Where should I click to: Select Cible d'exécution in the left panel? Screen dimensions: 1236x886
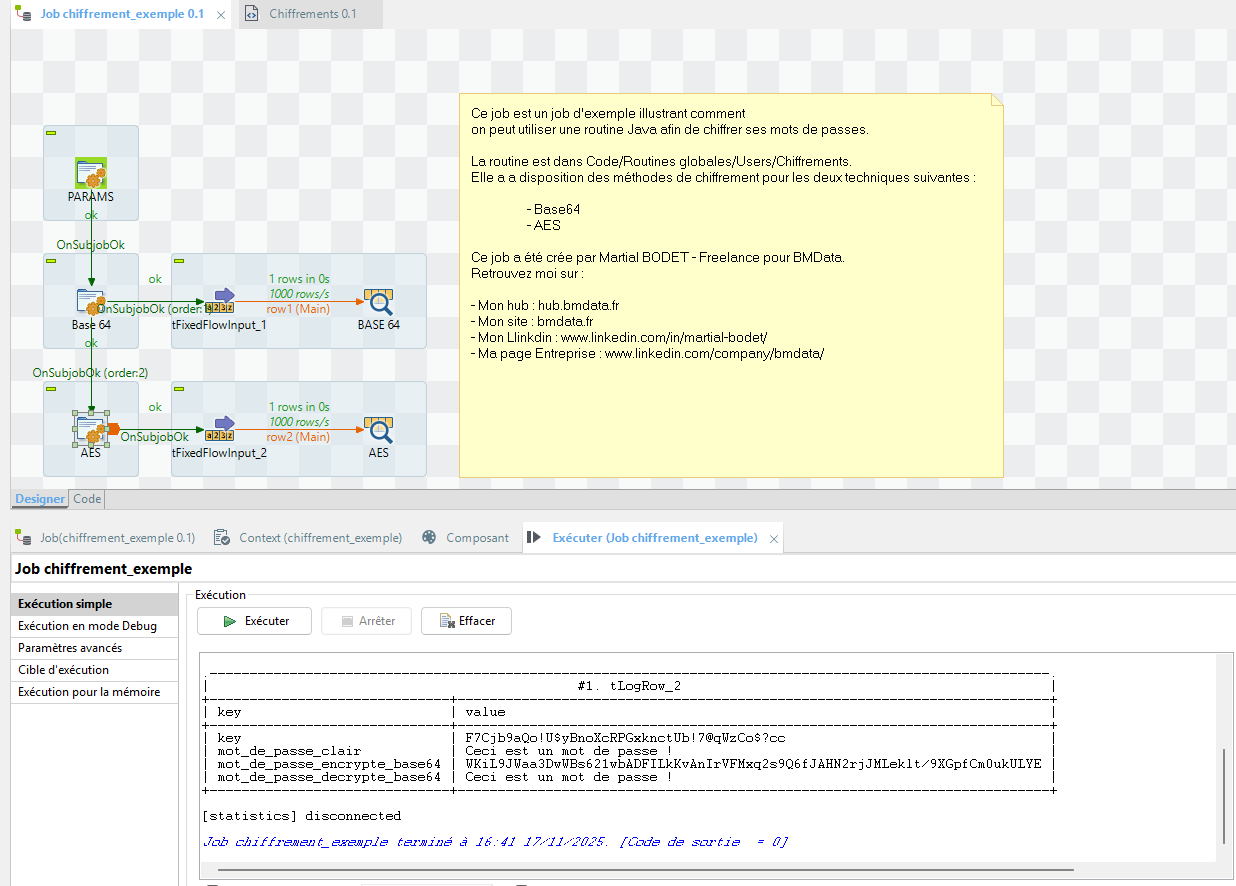(x=62, y=669)
